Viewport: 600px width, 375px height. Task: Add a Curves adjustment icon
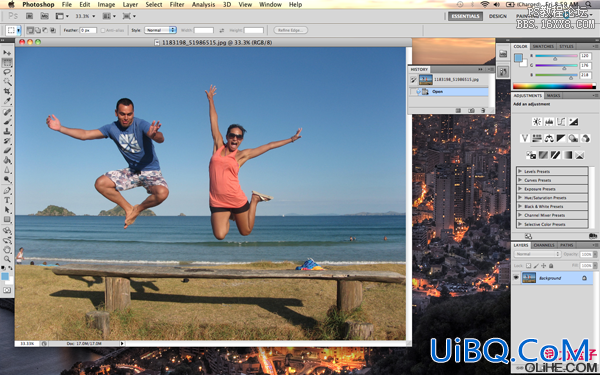point(561,122)
